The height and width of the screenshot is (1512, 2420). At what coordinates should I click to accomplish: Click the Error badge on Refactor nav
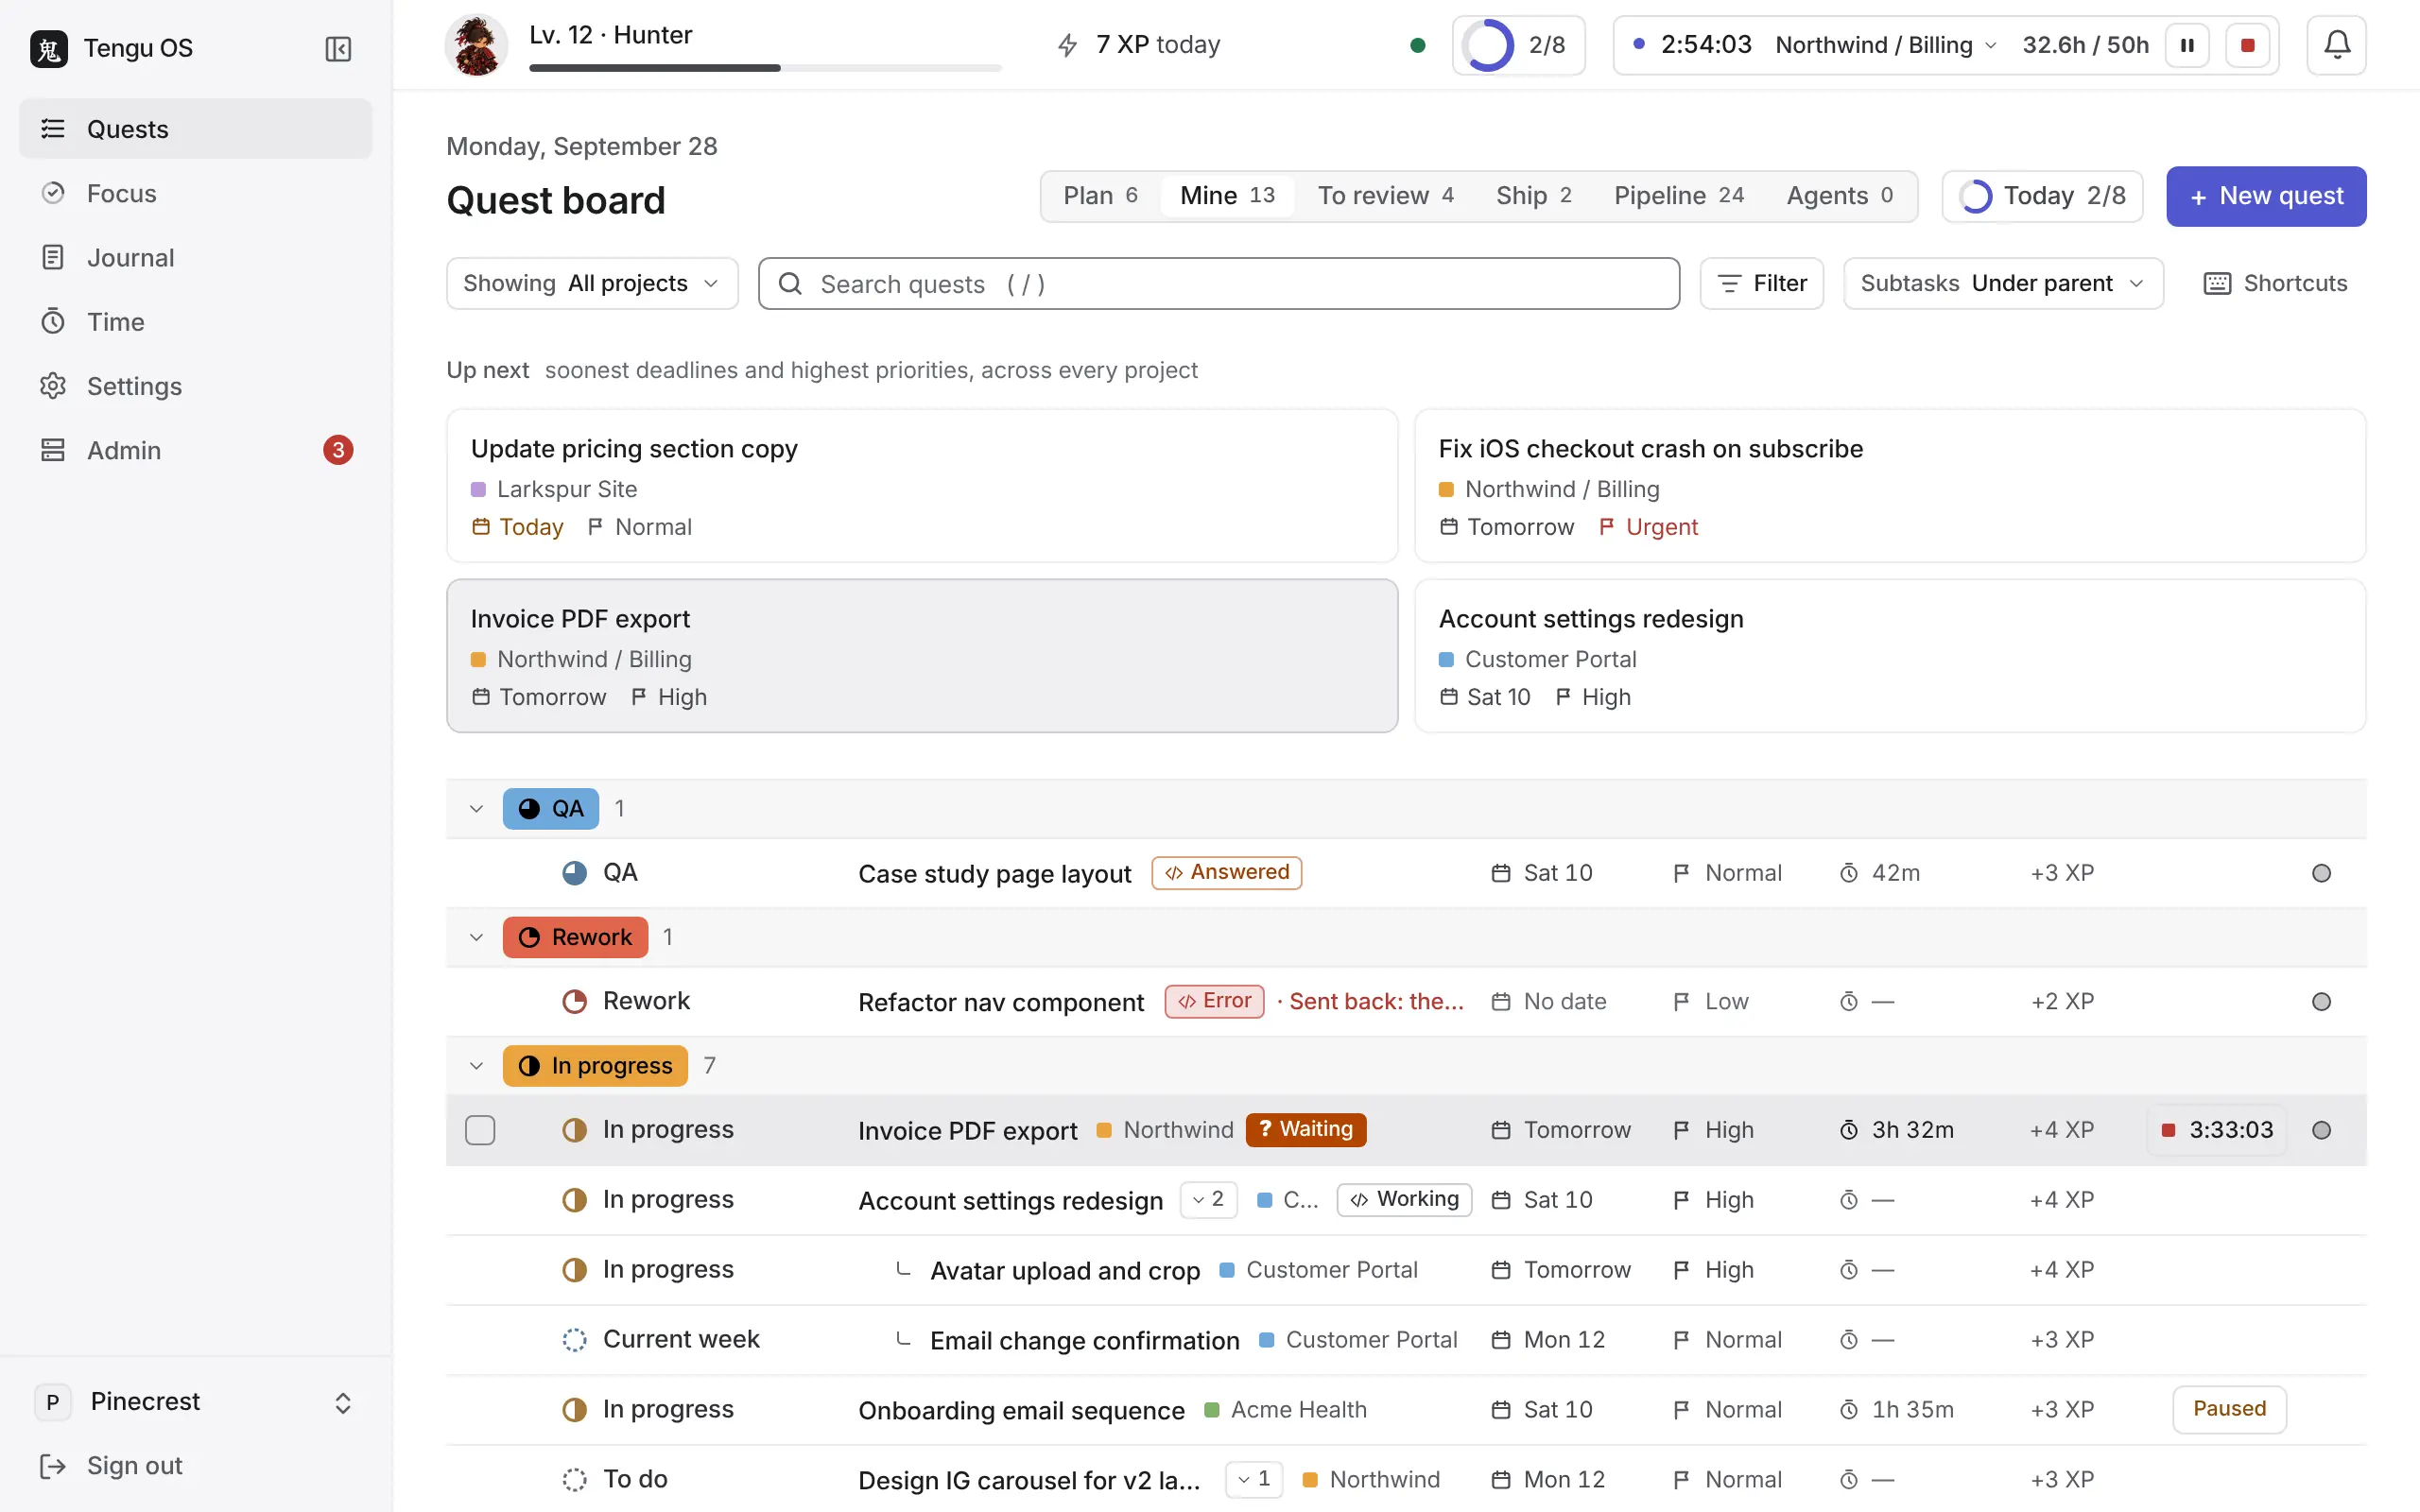pyautogui.click(x=1214, y=1001)
